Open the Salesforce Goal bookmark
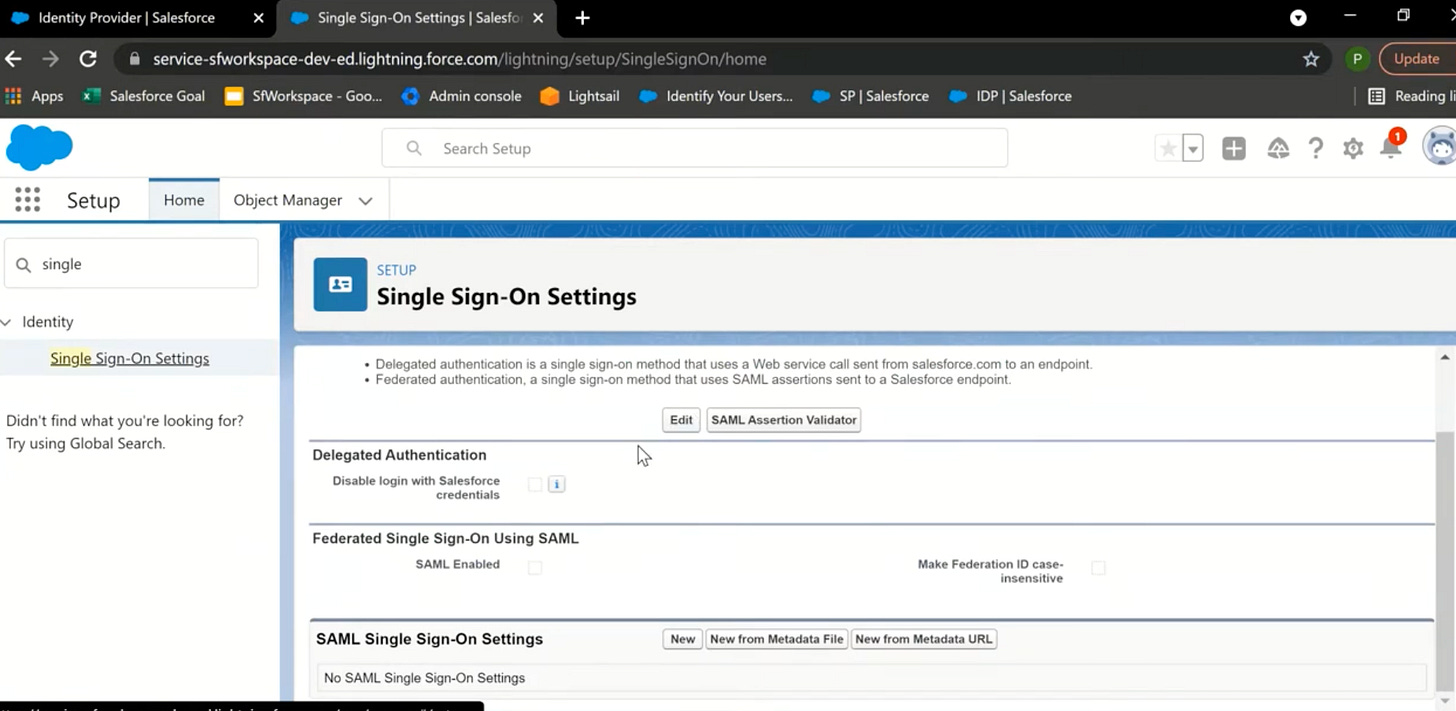The image size is (1456, 711). click(144, 96)
